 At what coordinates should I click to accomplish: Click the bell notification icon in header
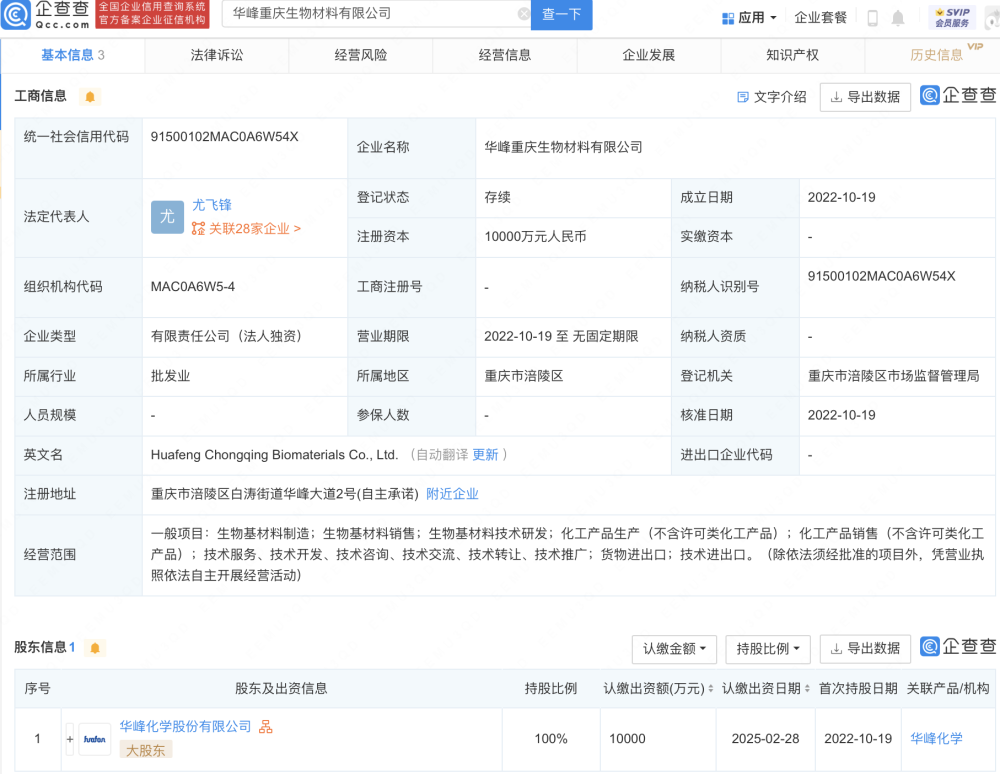click(898, 17)
